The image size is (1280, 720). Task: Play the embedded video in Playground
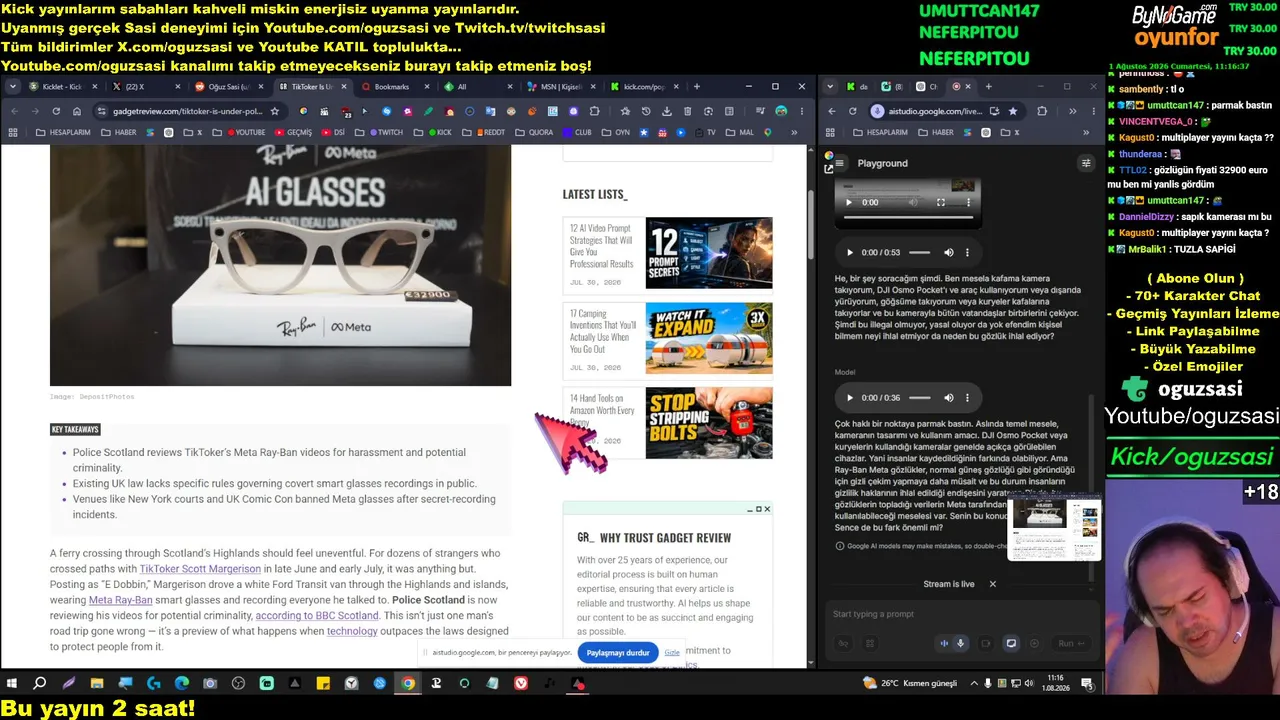click(850, 202)
